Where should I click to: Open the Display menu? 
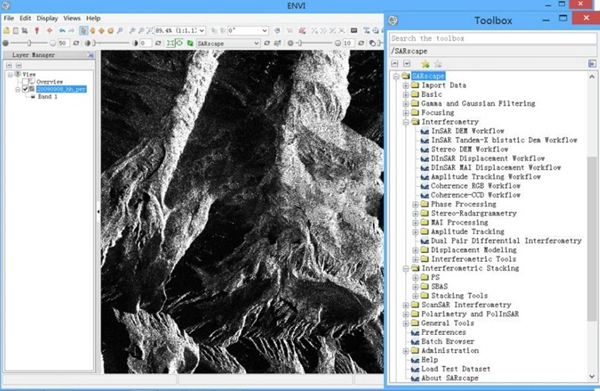pyautogui.click(x=47, y=18)
